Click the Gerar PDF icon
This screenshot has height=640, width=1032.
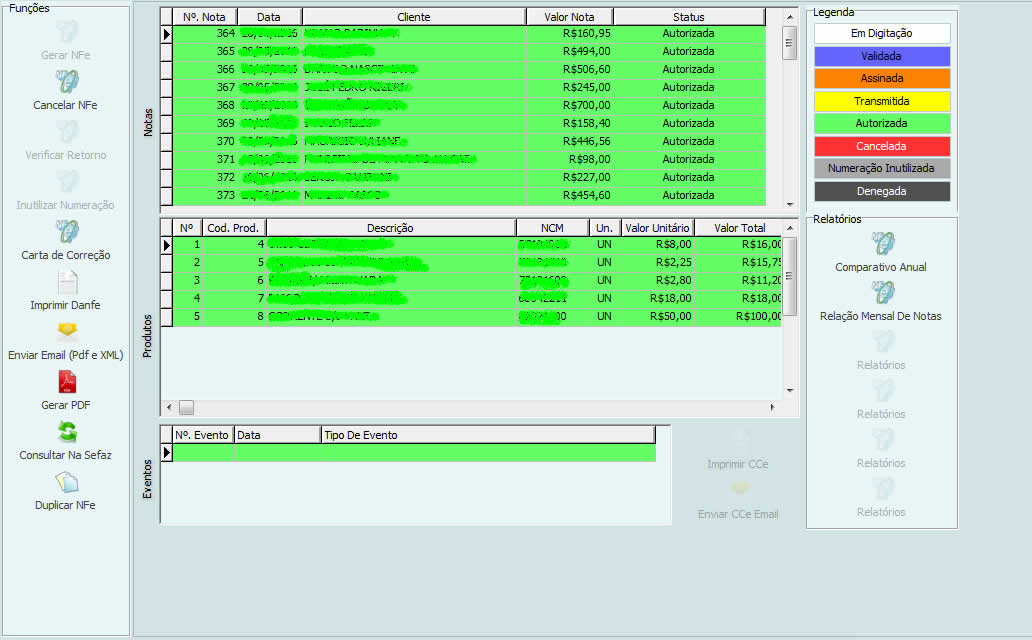coord(66,382)
